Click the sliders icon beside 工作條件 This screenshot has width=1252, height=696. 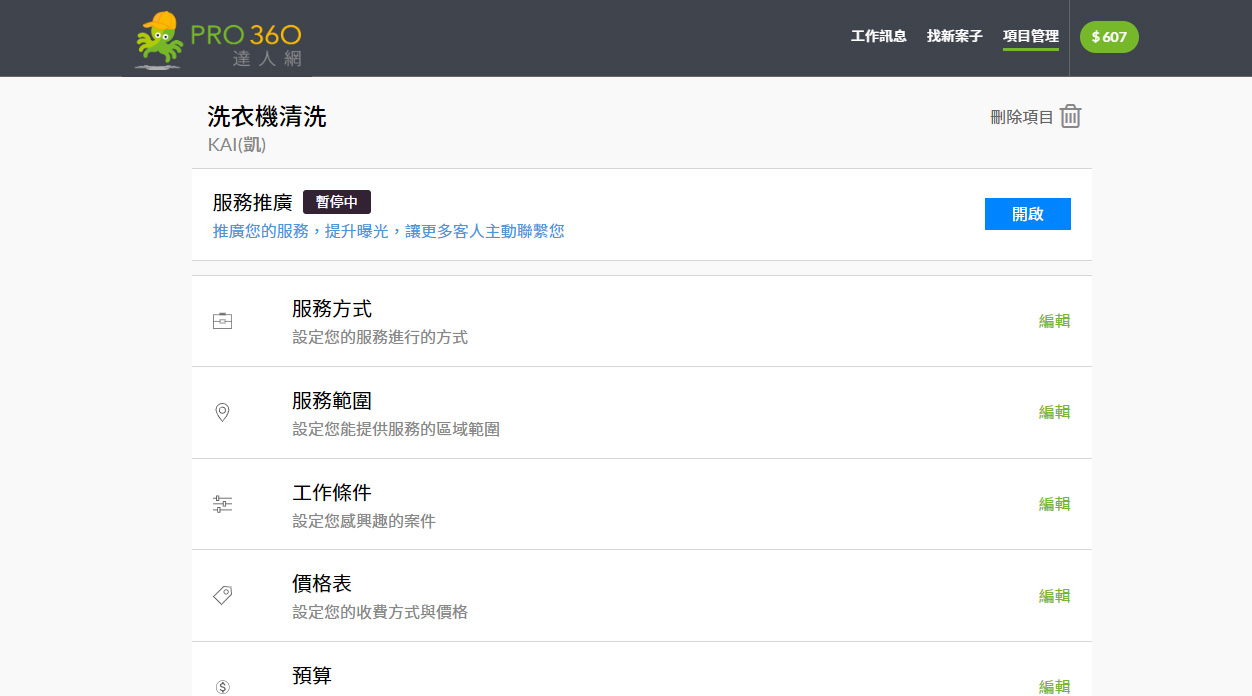pos(222,504)
